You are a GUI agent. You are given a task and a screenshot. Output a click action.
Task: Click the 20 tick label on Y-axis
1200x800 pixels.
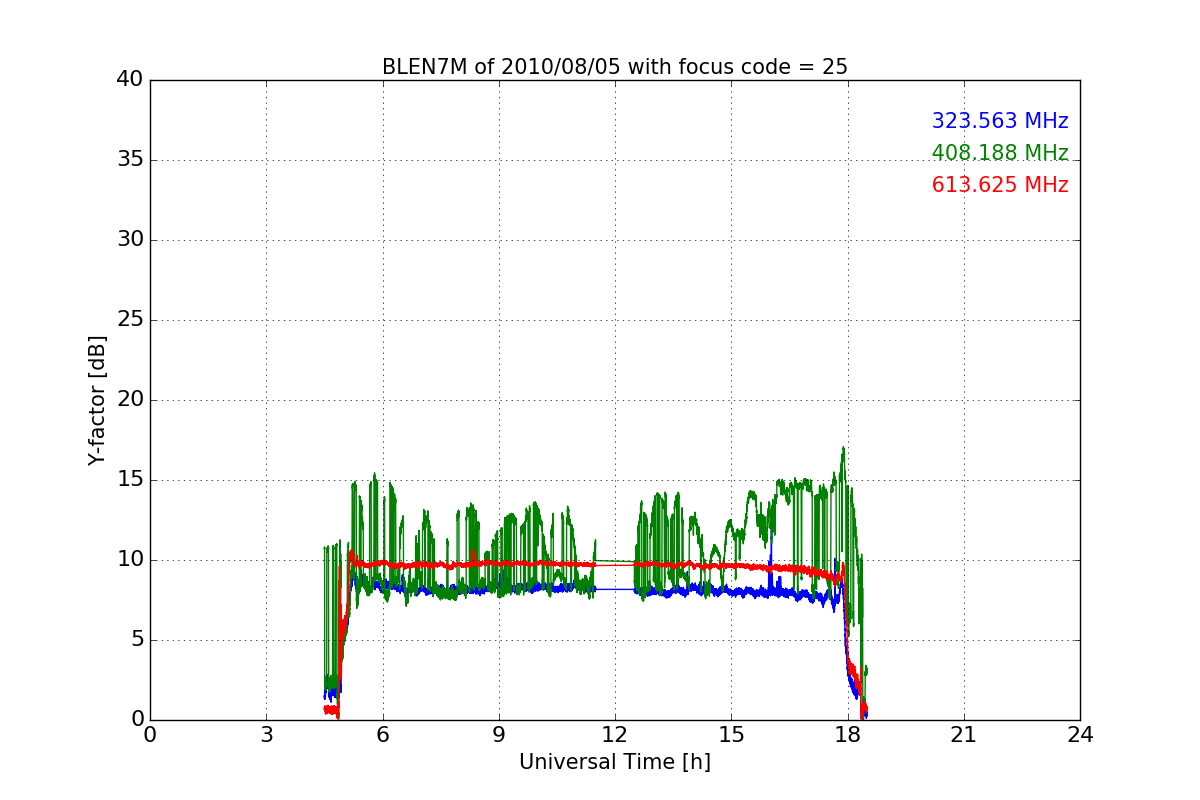129,400
